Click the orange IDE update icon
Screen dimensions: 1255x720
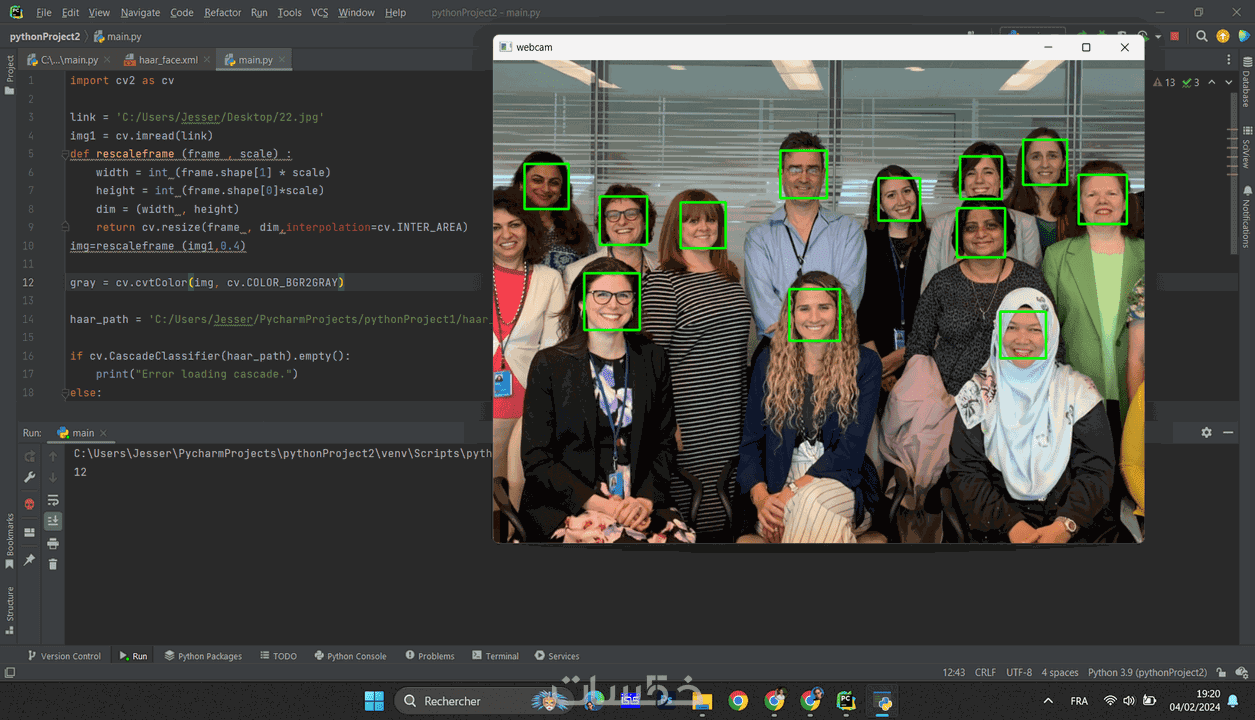pyautogui.click(x=1222, y=36)
